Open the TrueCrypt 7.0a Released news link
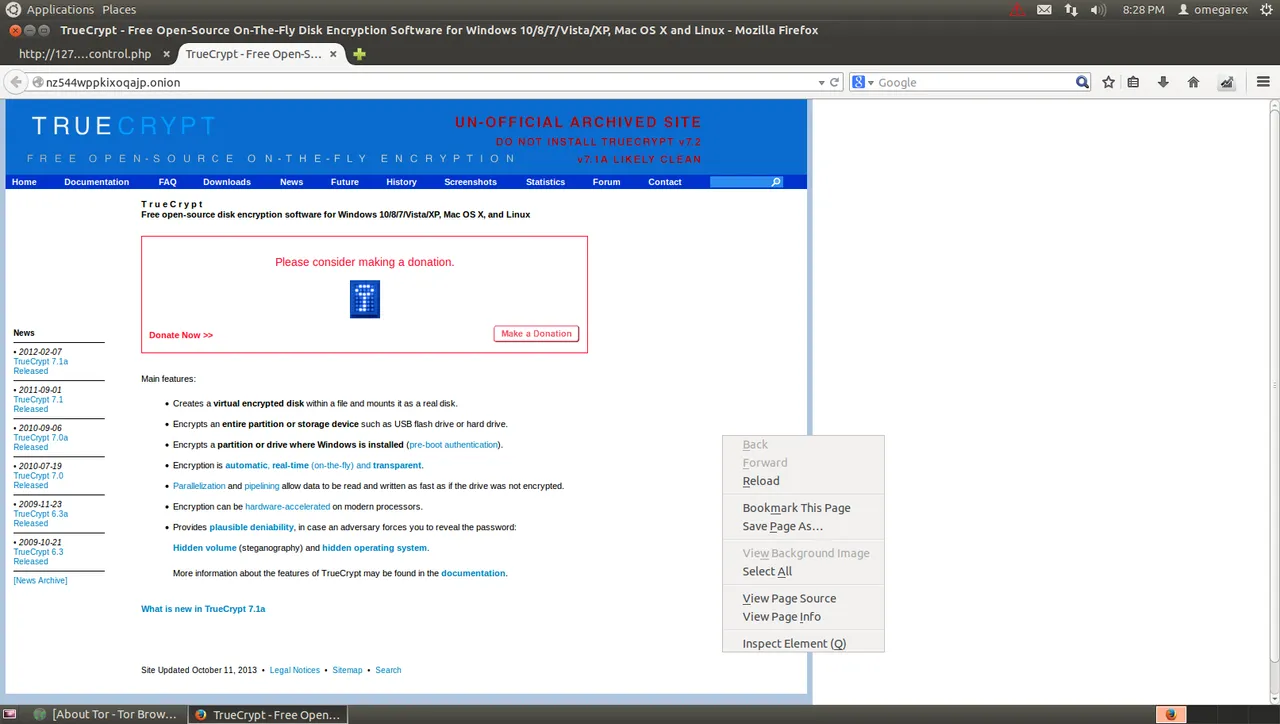 pos(41,442)
